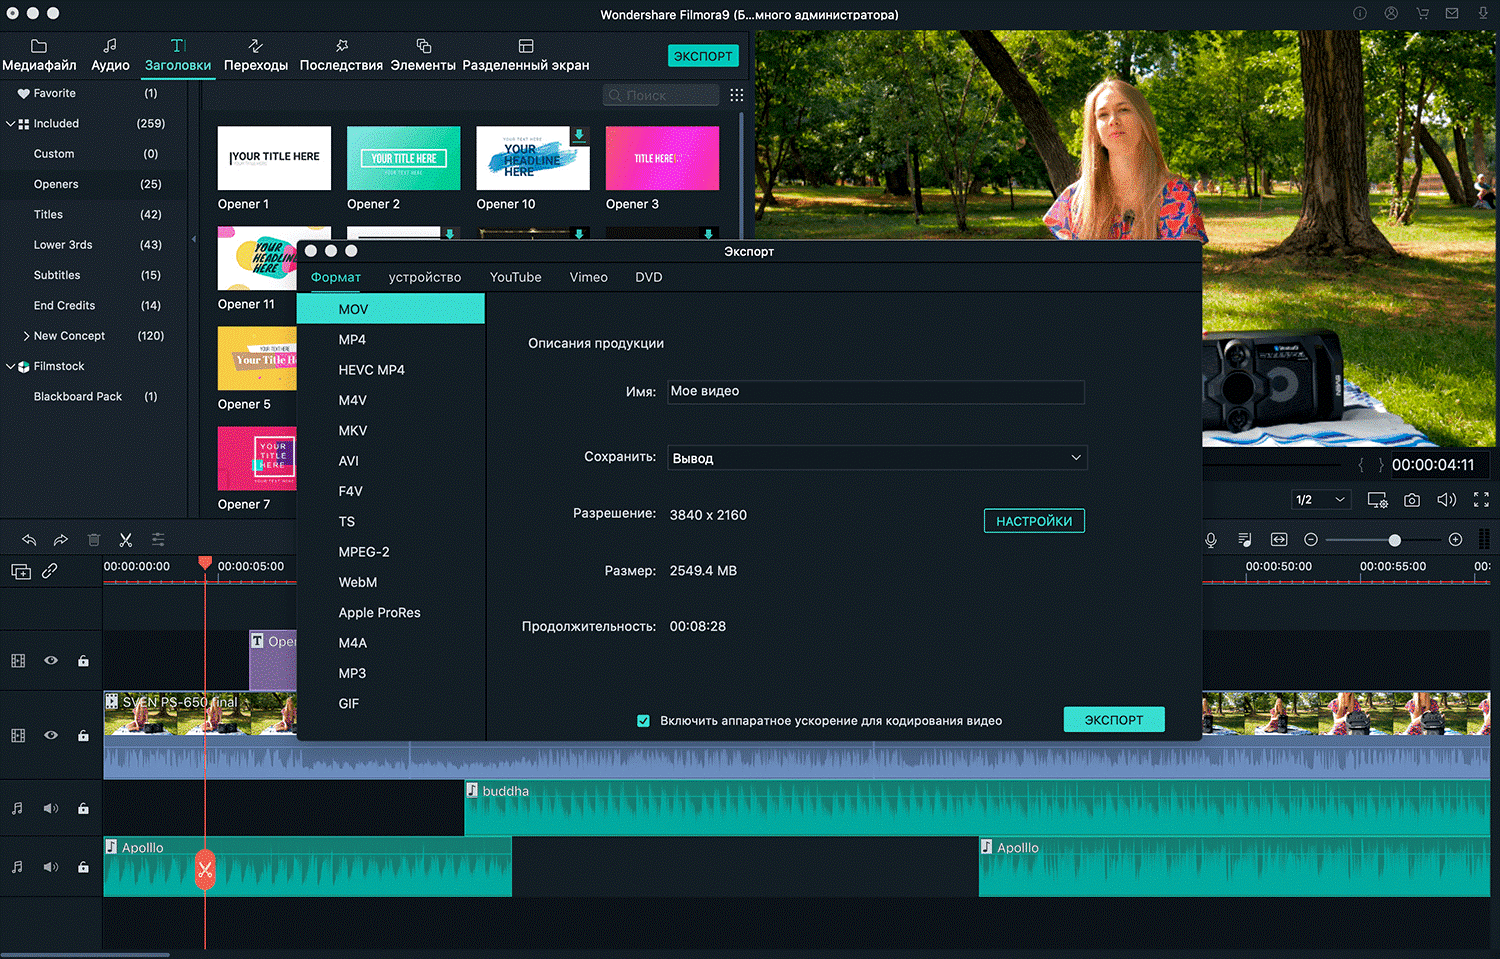The height and width of the screenshot is (959, 1500).
Task: Open the user account icon in title bar
Action: pos(1391,14)
